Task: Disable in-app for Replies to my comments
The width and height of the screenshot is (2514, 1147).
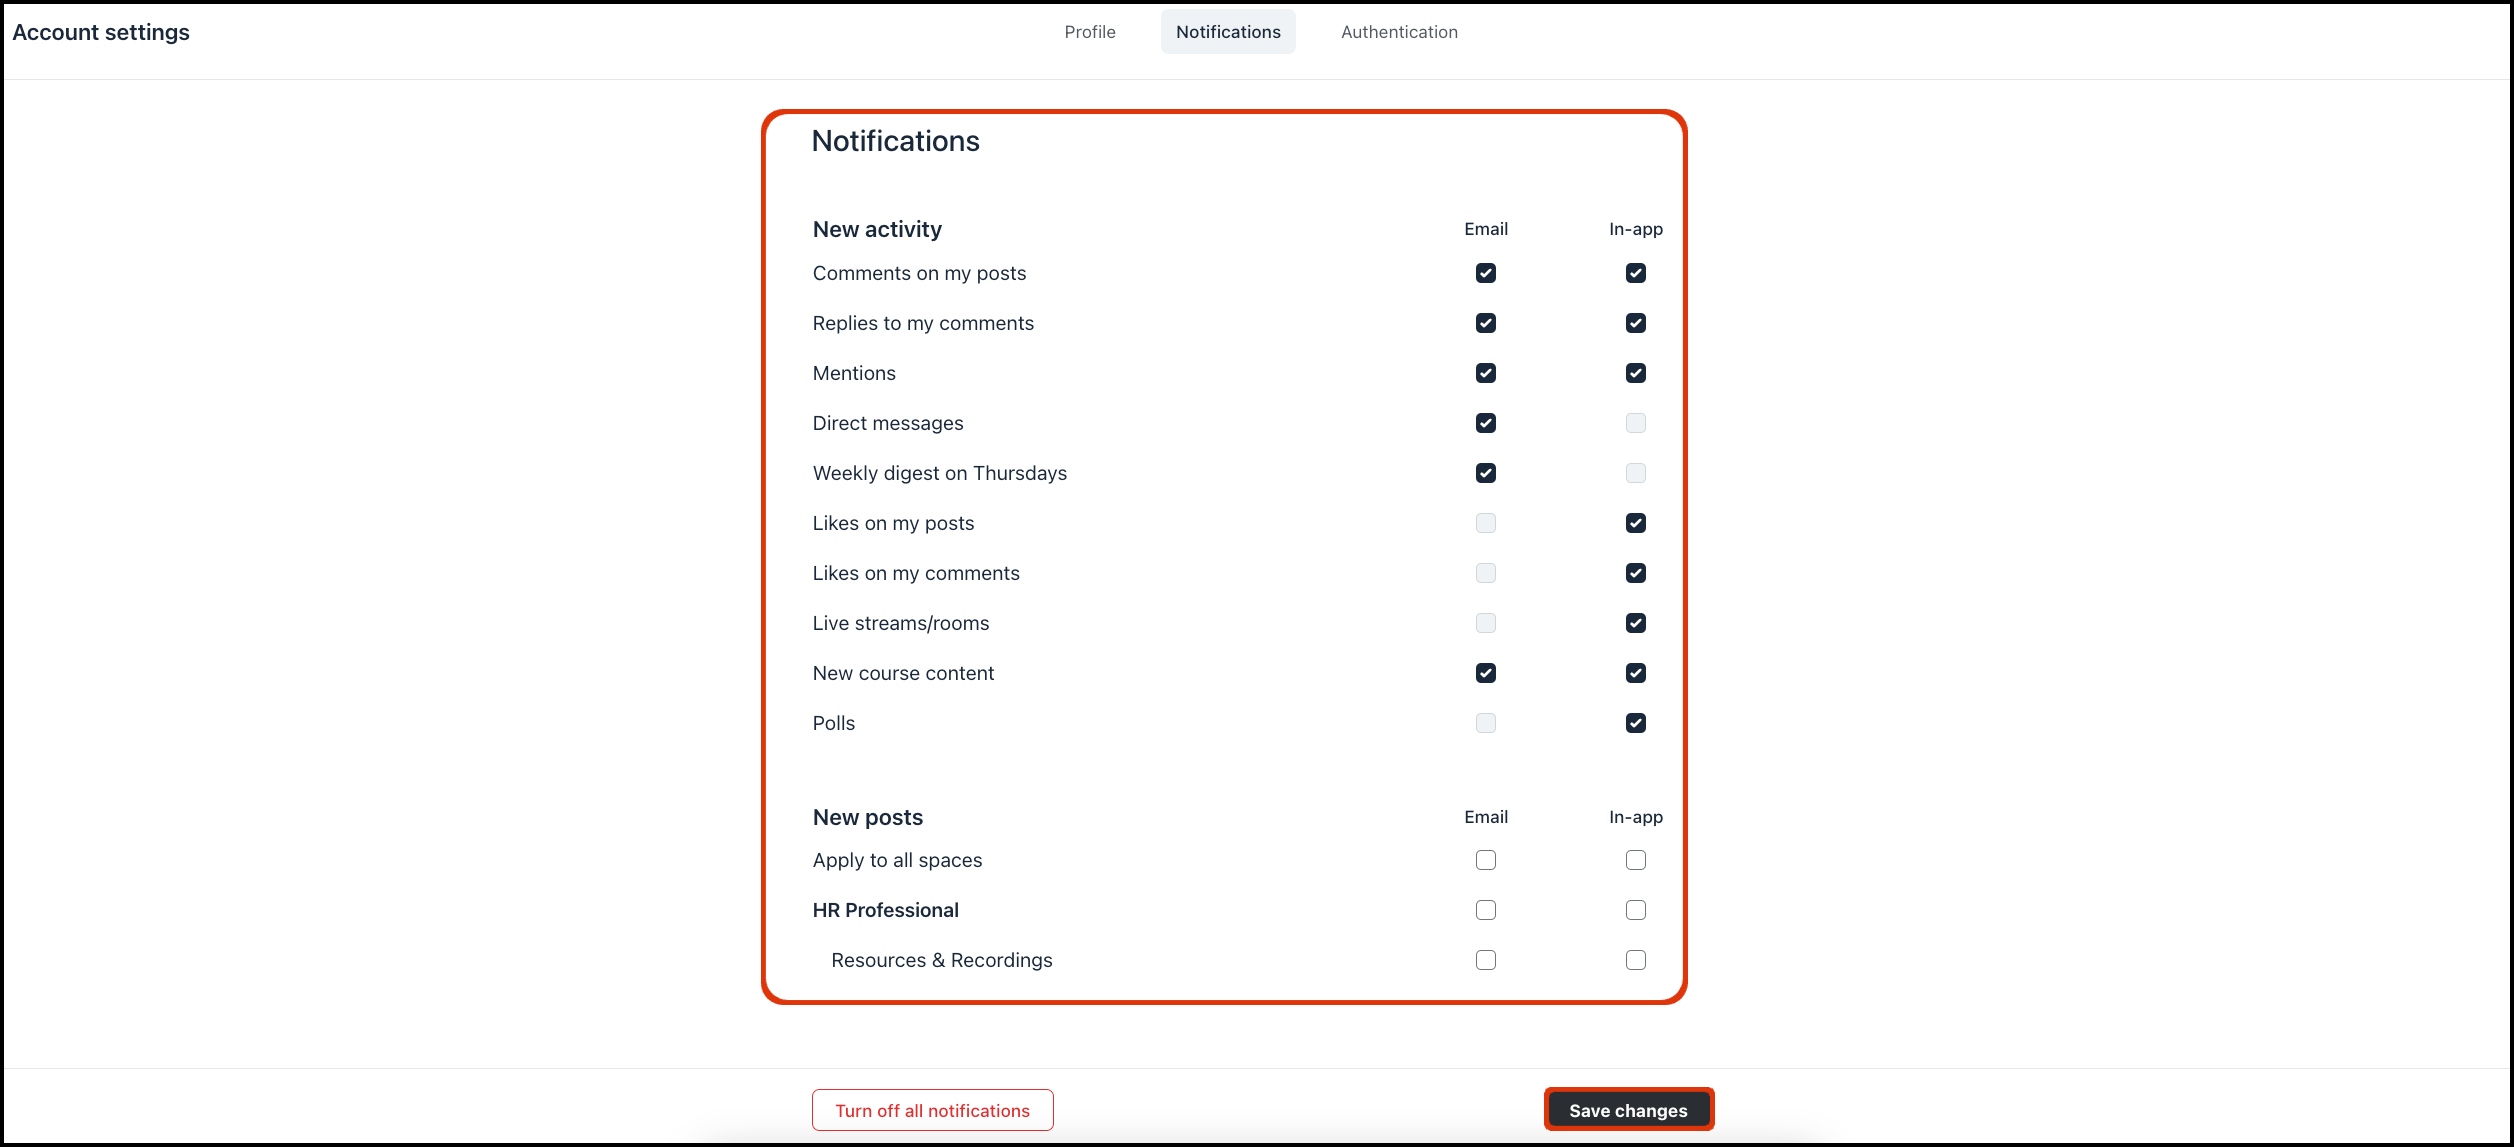Action: tap(1635, 323)
